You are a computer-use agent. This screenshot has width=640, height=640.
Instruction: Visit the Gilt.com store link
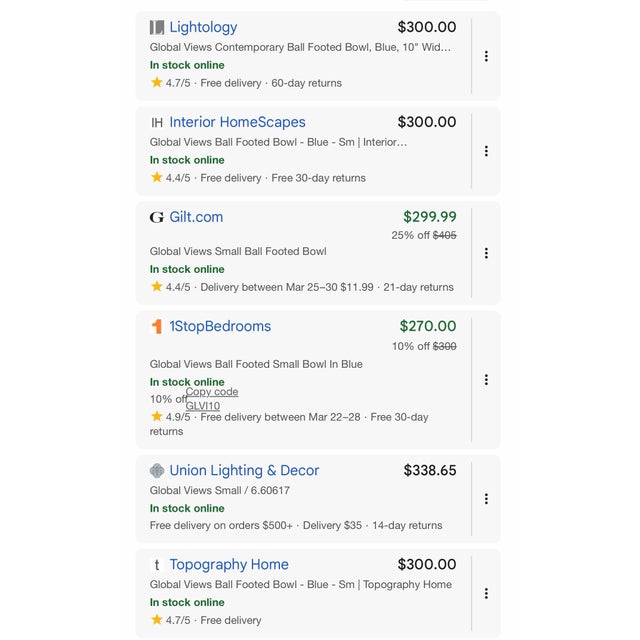[x=196, y=217]
